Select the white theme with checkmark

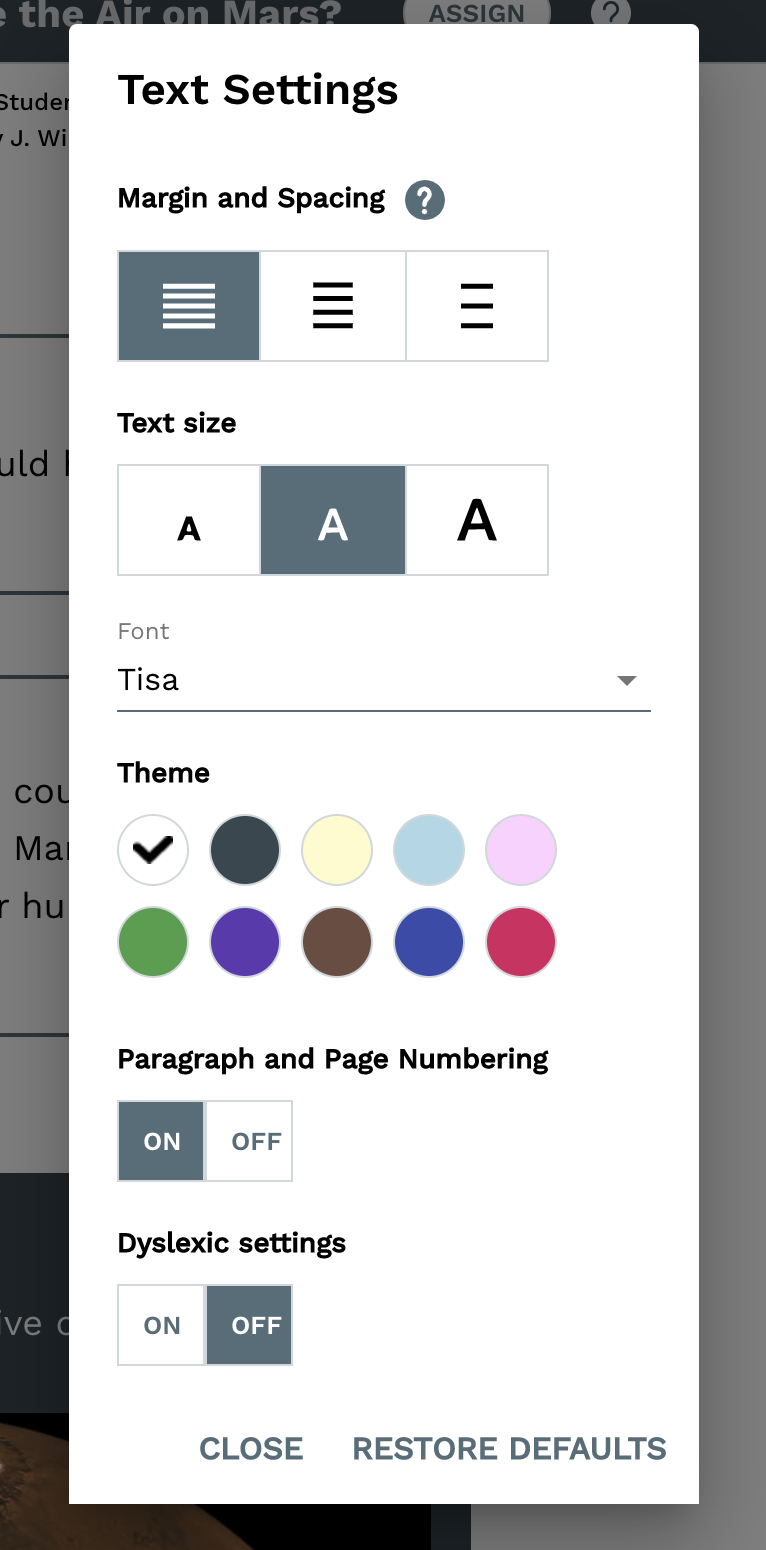153,850
